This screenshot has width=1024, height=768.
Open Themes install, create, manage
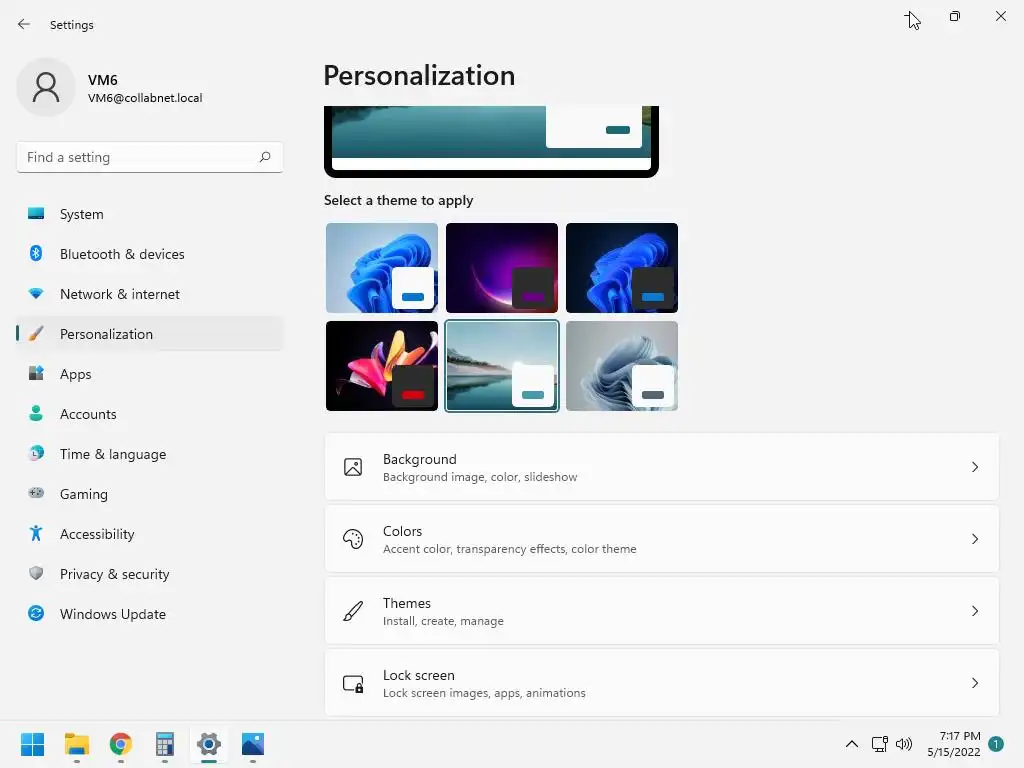(662, 611)
